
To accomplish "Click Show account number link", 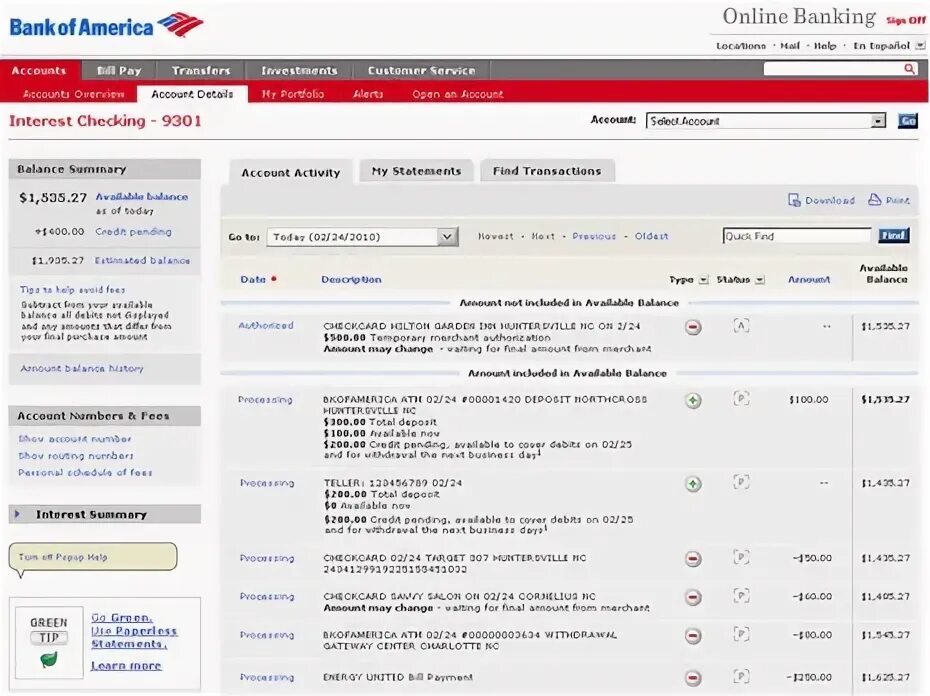I will [x=75, y=439].
